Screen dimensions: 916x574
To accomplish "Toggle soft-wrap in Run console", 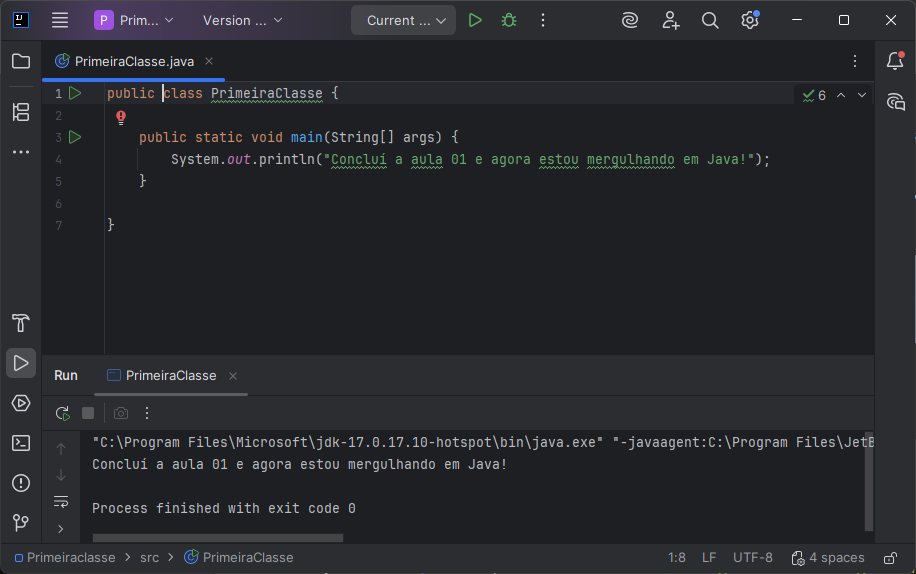I will coord(61,501).
